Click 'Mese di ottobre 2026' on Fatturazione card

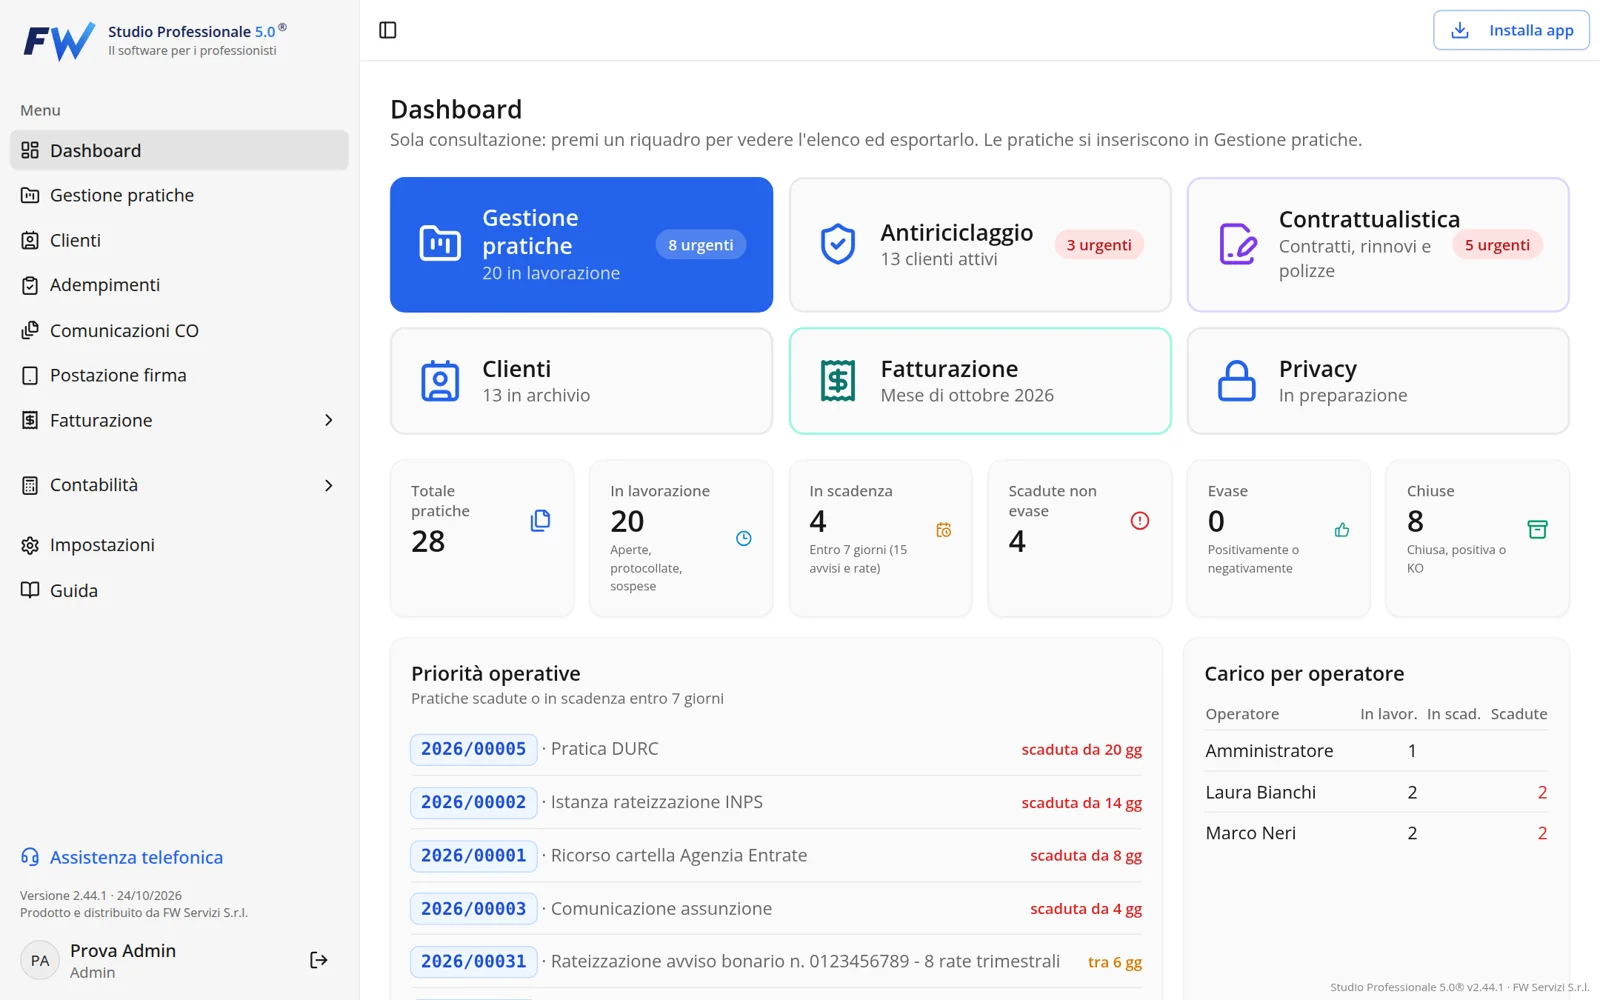click(967, 395)
